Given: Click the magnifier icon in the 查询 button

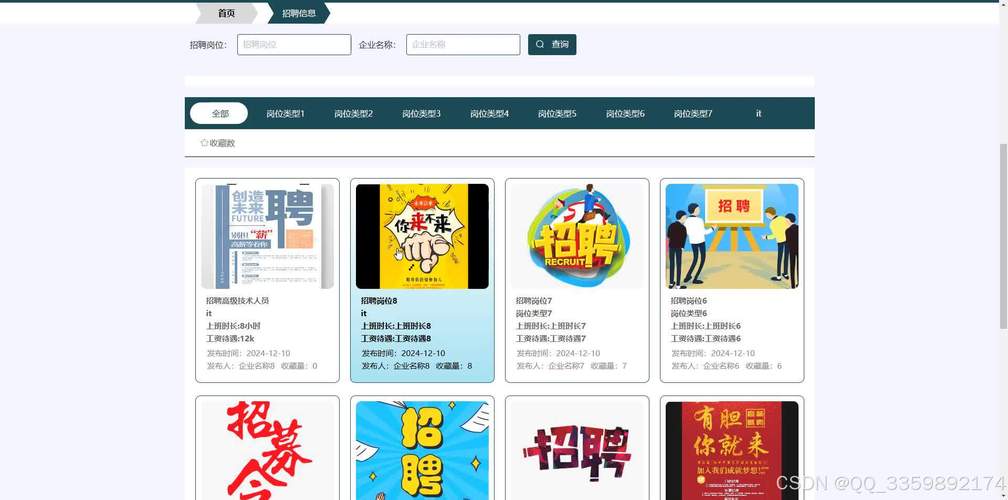Looking at the screenshot, I should point(540,45).
